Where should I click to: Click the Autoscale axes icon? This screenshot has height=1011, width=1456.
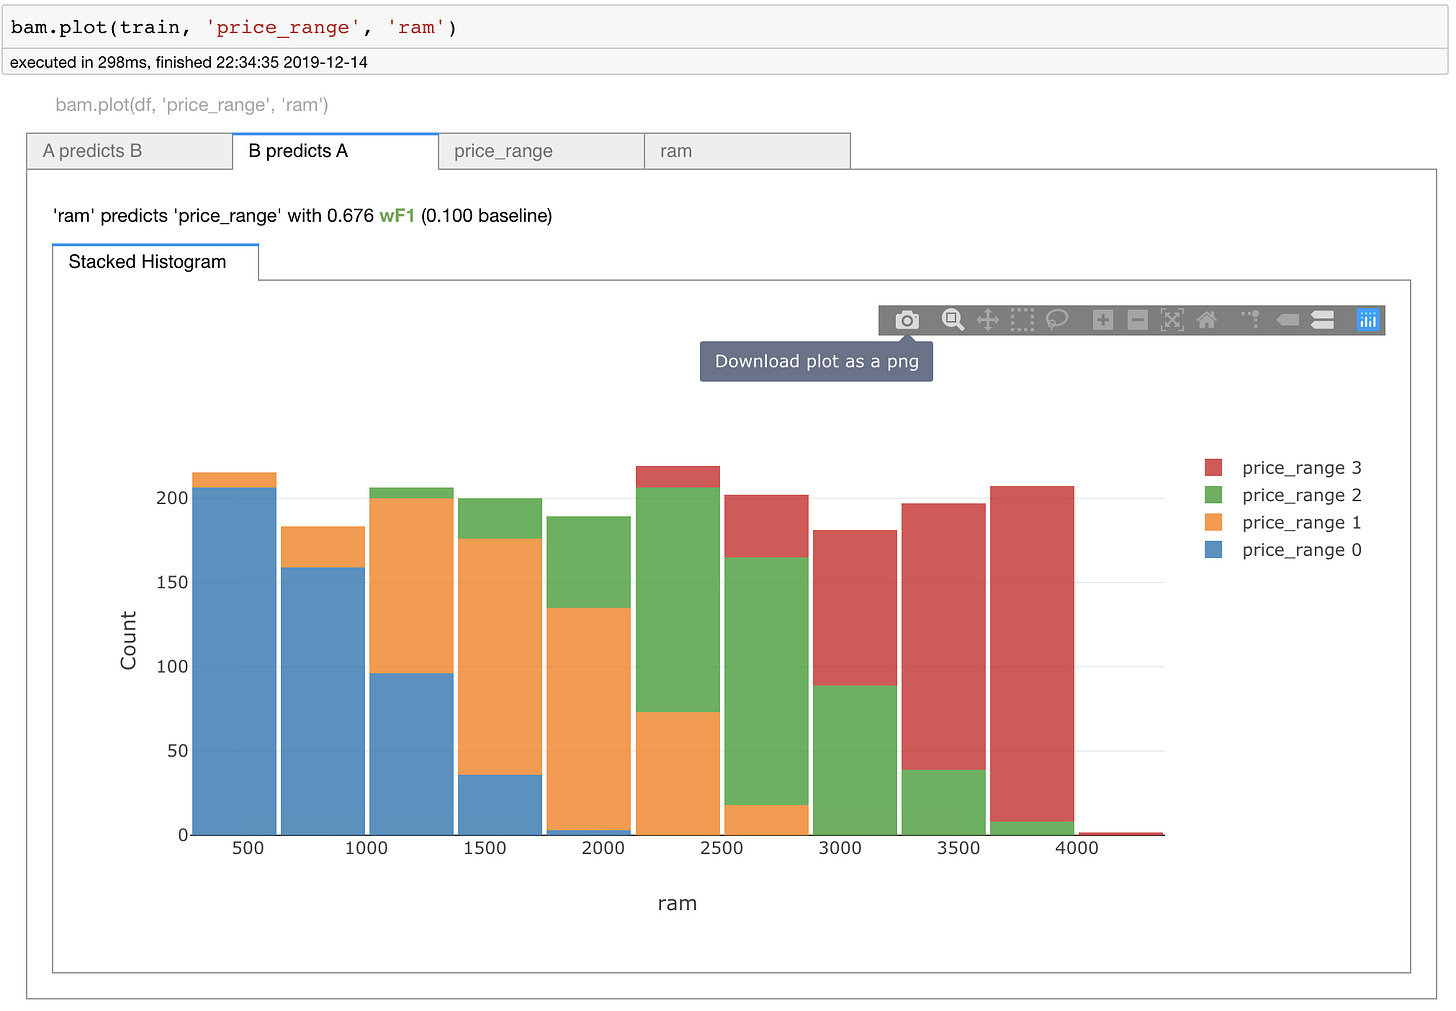click(x=1172, y=320)
